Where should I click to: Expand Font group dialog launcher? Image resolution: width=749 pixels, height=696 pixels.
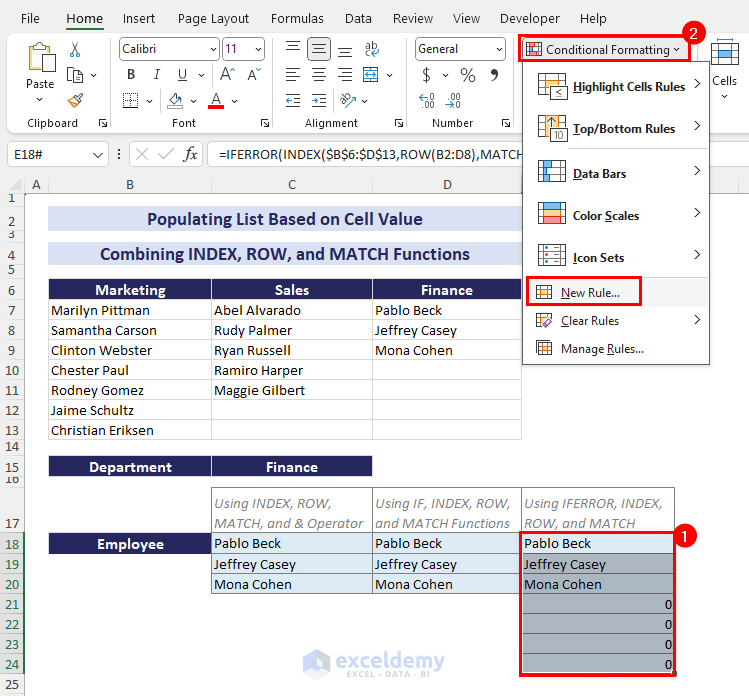(265, 123)
